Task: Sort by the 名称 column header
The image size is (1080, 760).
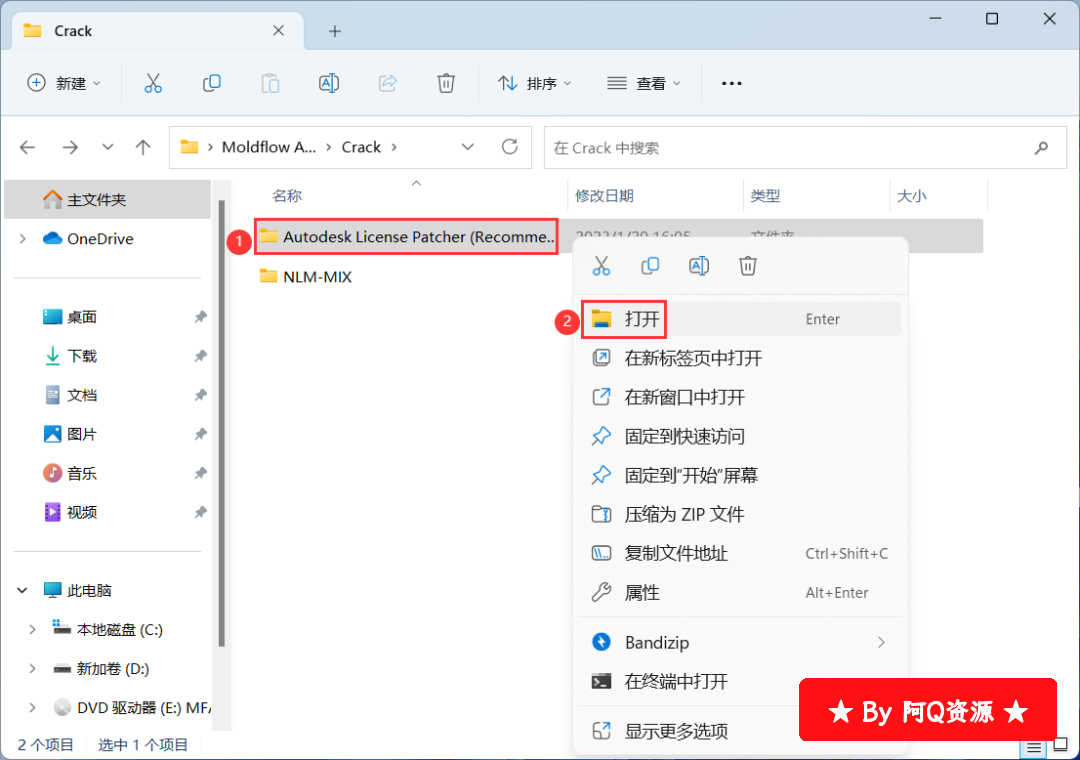Action: (x=287, y=196)
